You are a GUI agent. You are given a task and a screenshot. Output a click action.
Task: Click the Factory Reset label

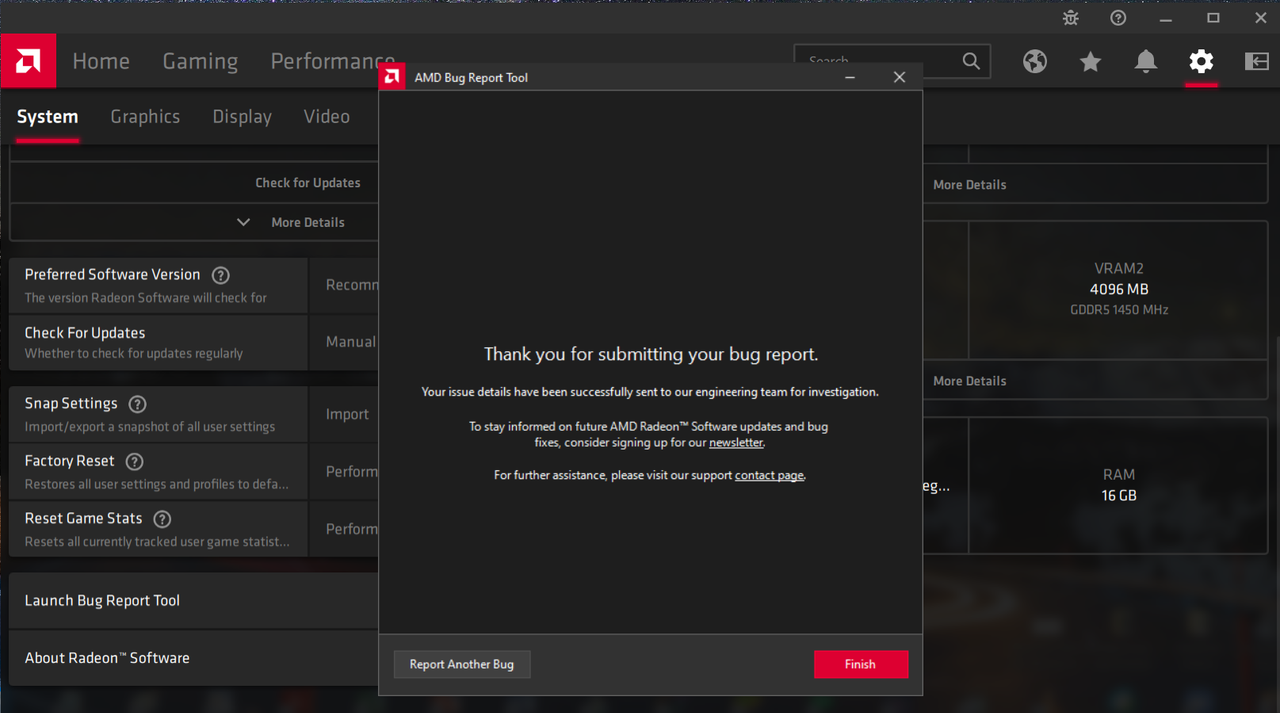(x=70, y=461)
